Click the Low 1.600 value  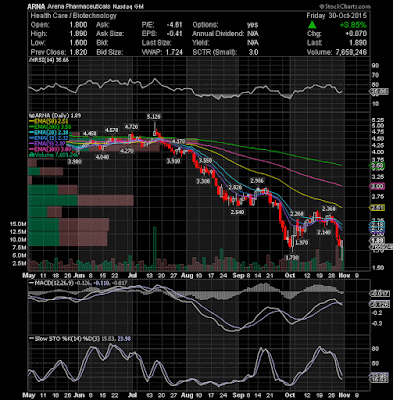78,43
